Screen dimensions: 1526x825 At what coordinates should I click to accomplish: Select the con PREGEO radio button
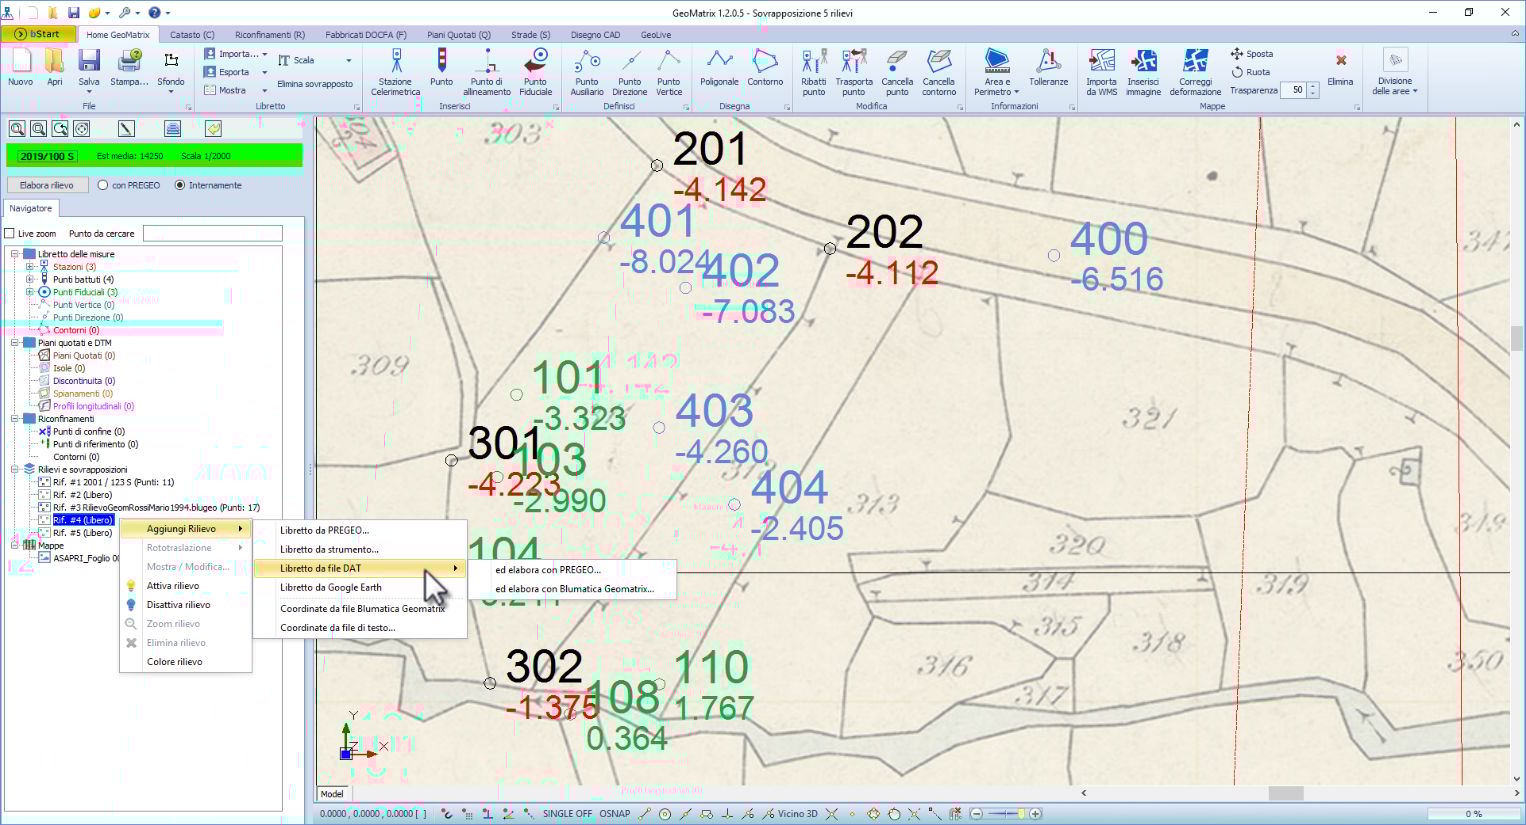click(x=101, y=185)
